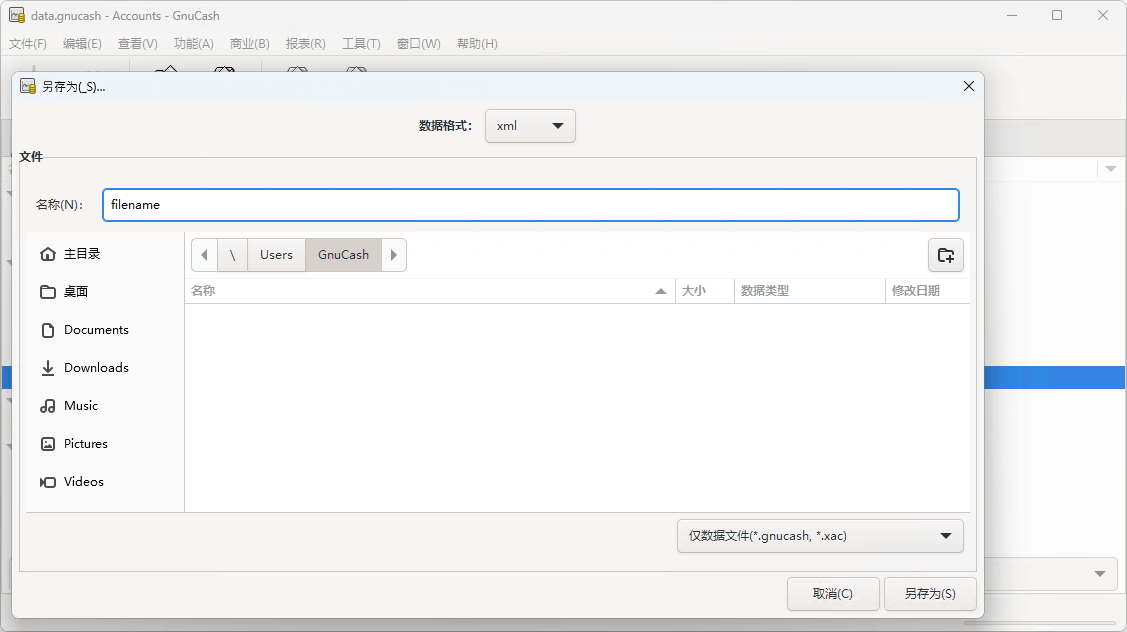Open the 文件(F) menu
Viewport: 1127px width, 632px height.
(x=28, y=44)
